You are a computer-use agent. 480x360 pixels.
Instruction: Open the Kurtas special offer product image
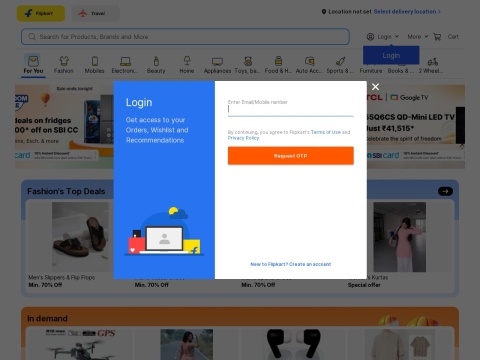(x=399, y=236)
